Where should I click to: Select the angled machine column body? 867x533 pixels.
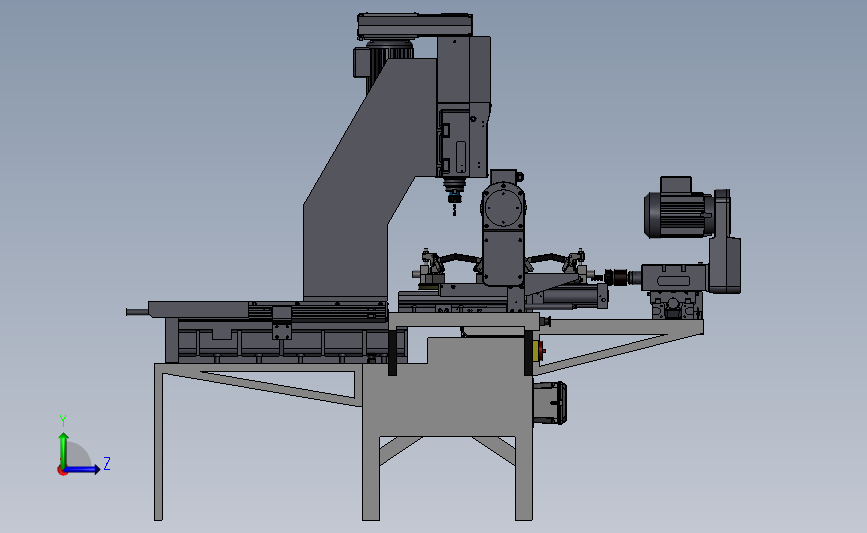pos(359,182)
